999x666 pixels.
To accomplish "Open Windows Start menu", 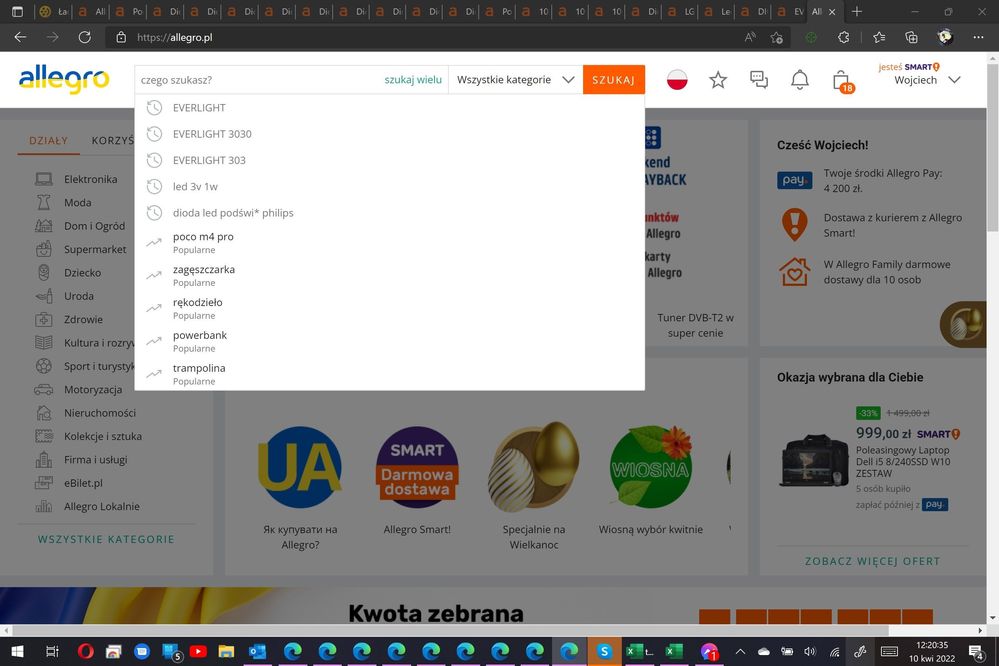I will coord(17,651).
